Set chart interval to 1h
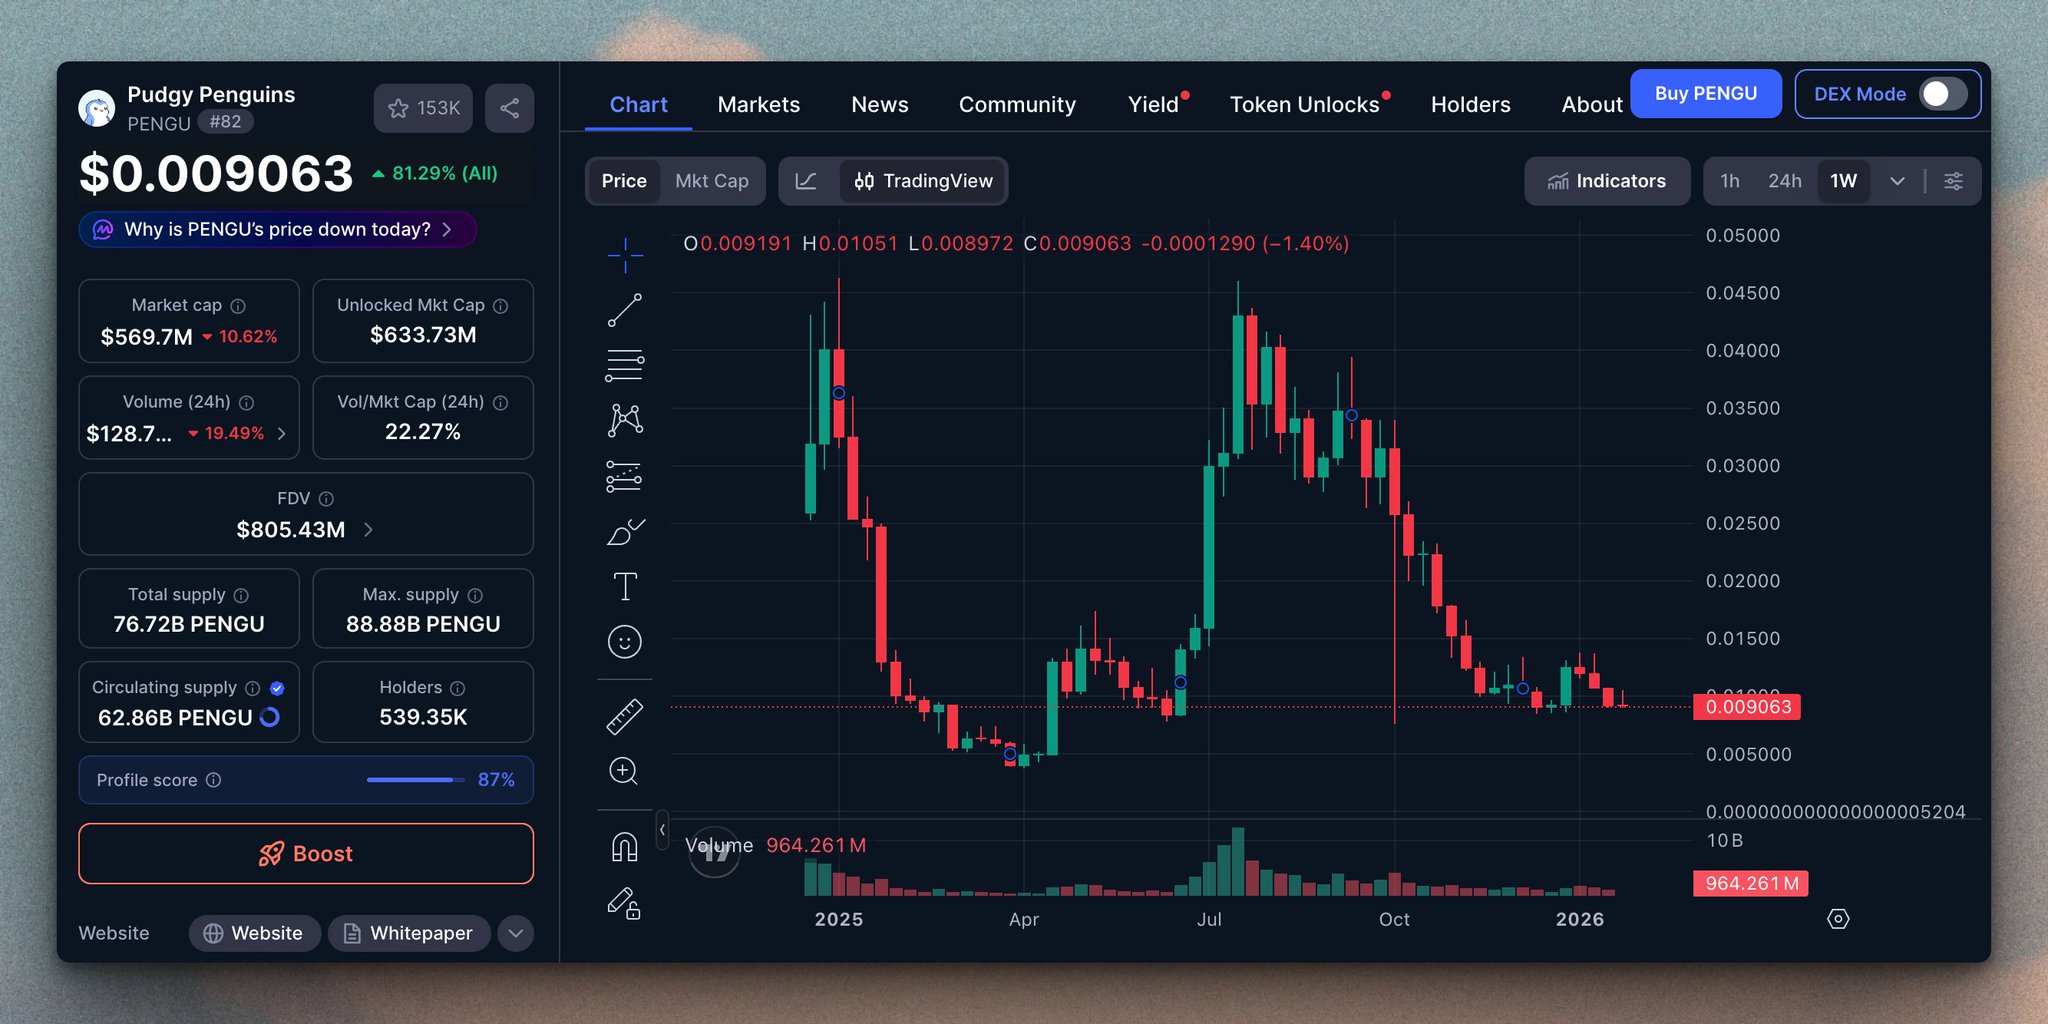The height and width of the screenshot is (1024, 2048). (1730, 181)
